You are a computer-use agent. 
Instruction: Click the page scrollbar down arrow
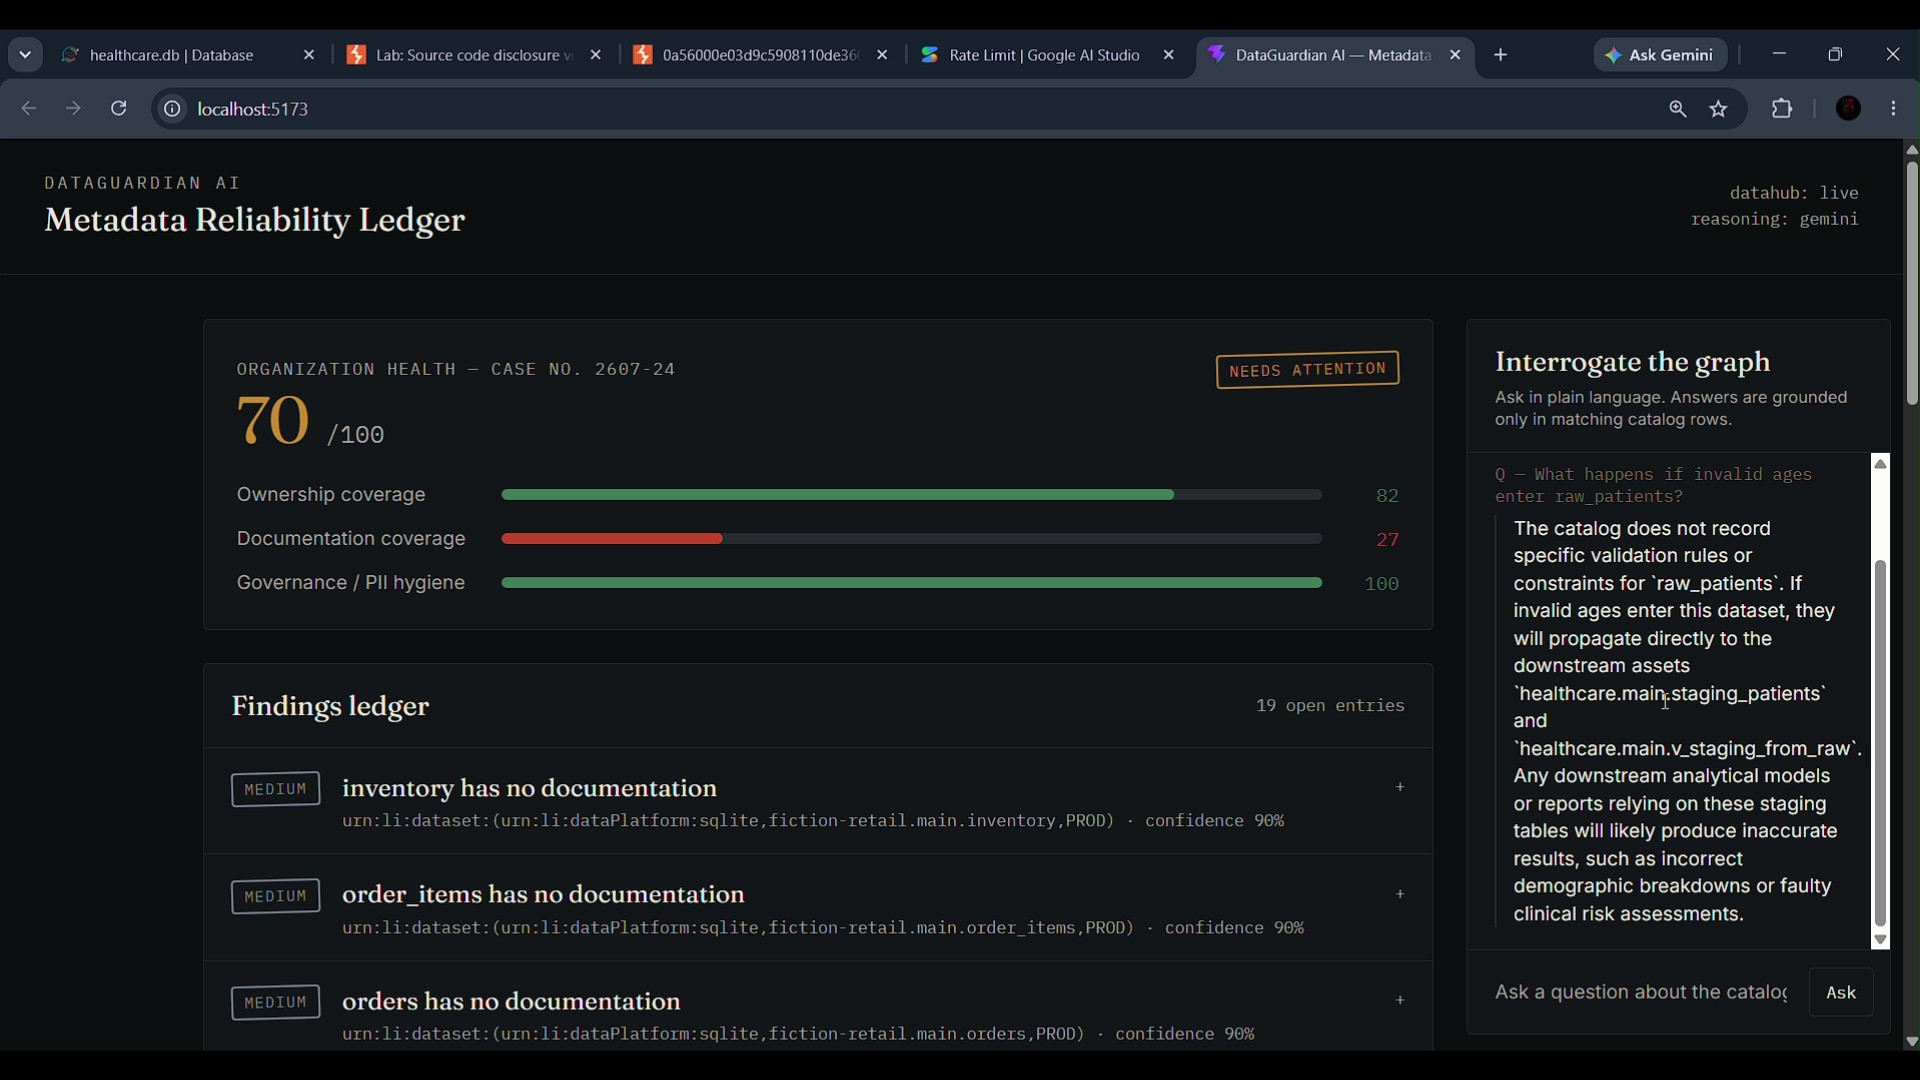click(1911, 1042)
